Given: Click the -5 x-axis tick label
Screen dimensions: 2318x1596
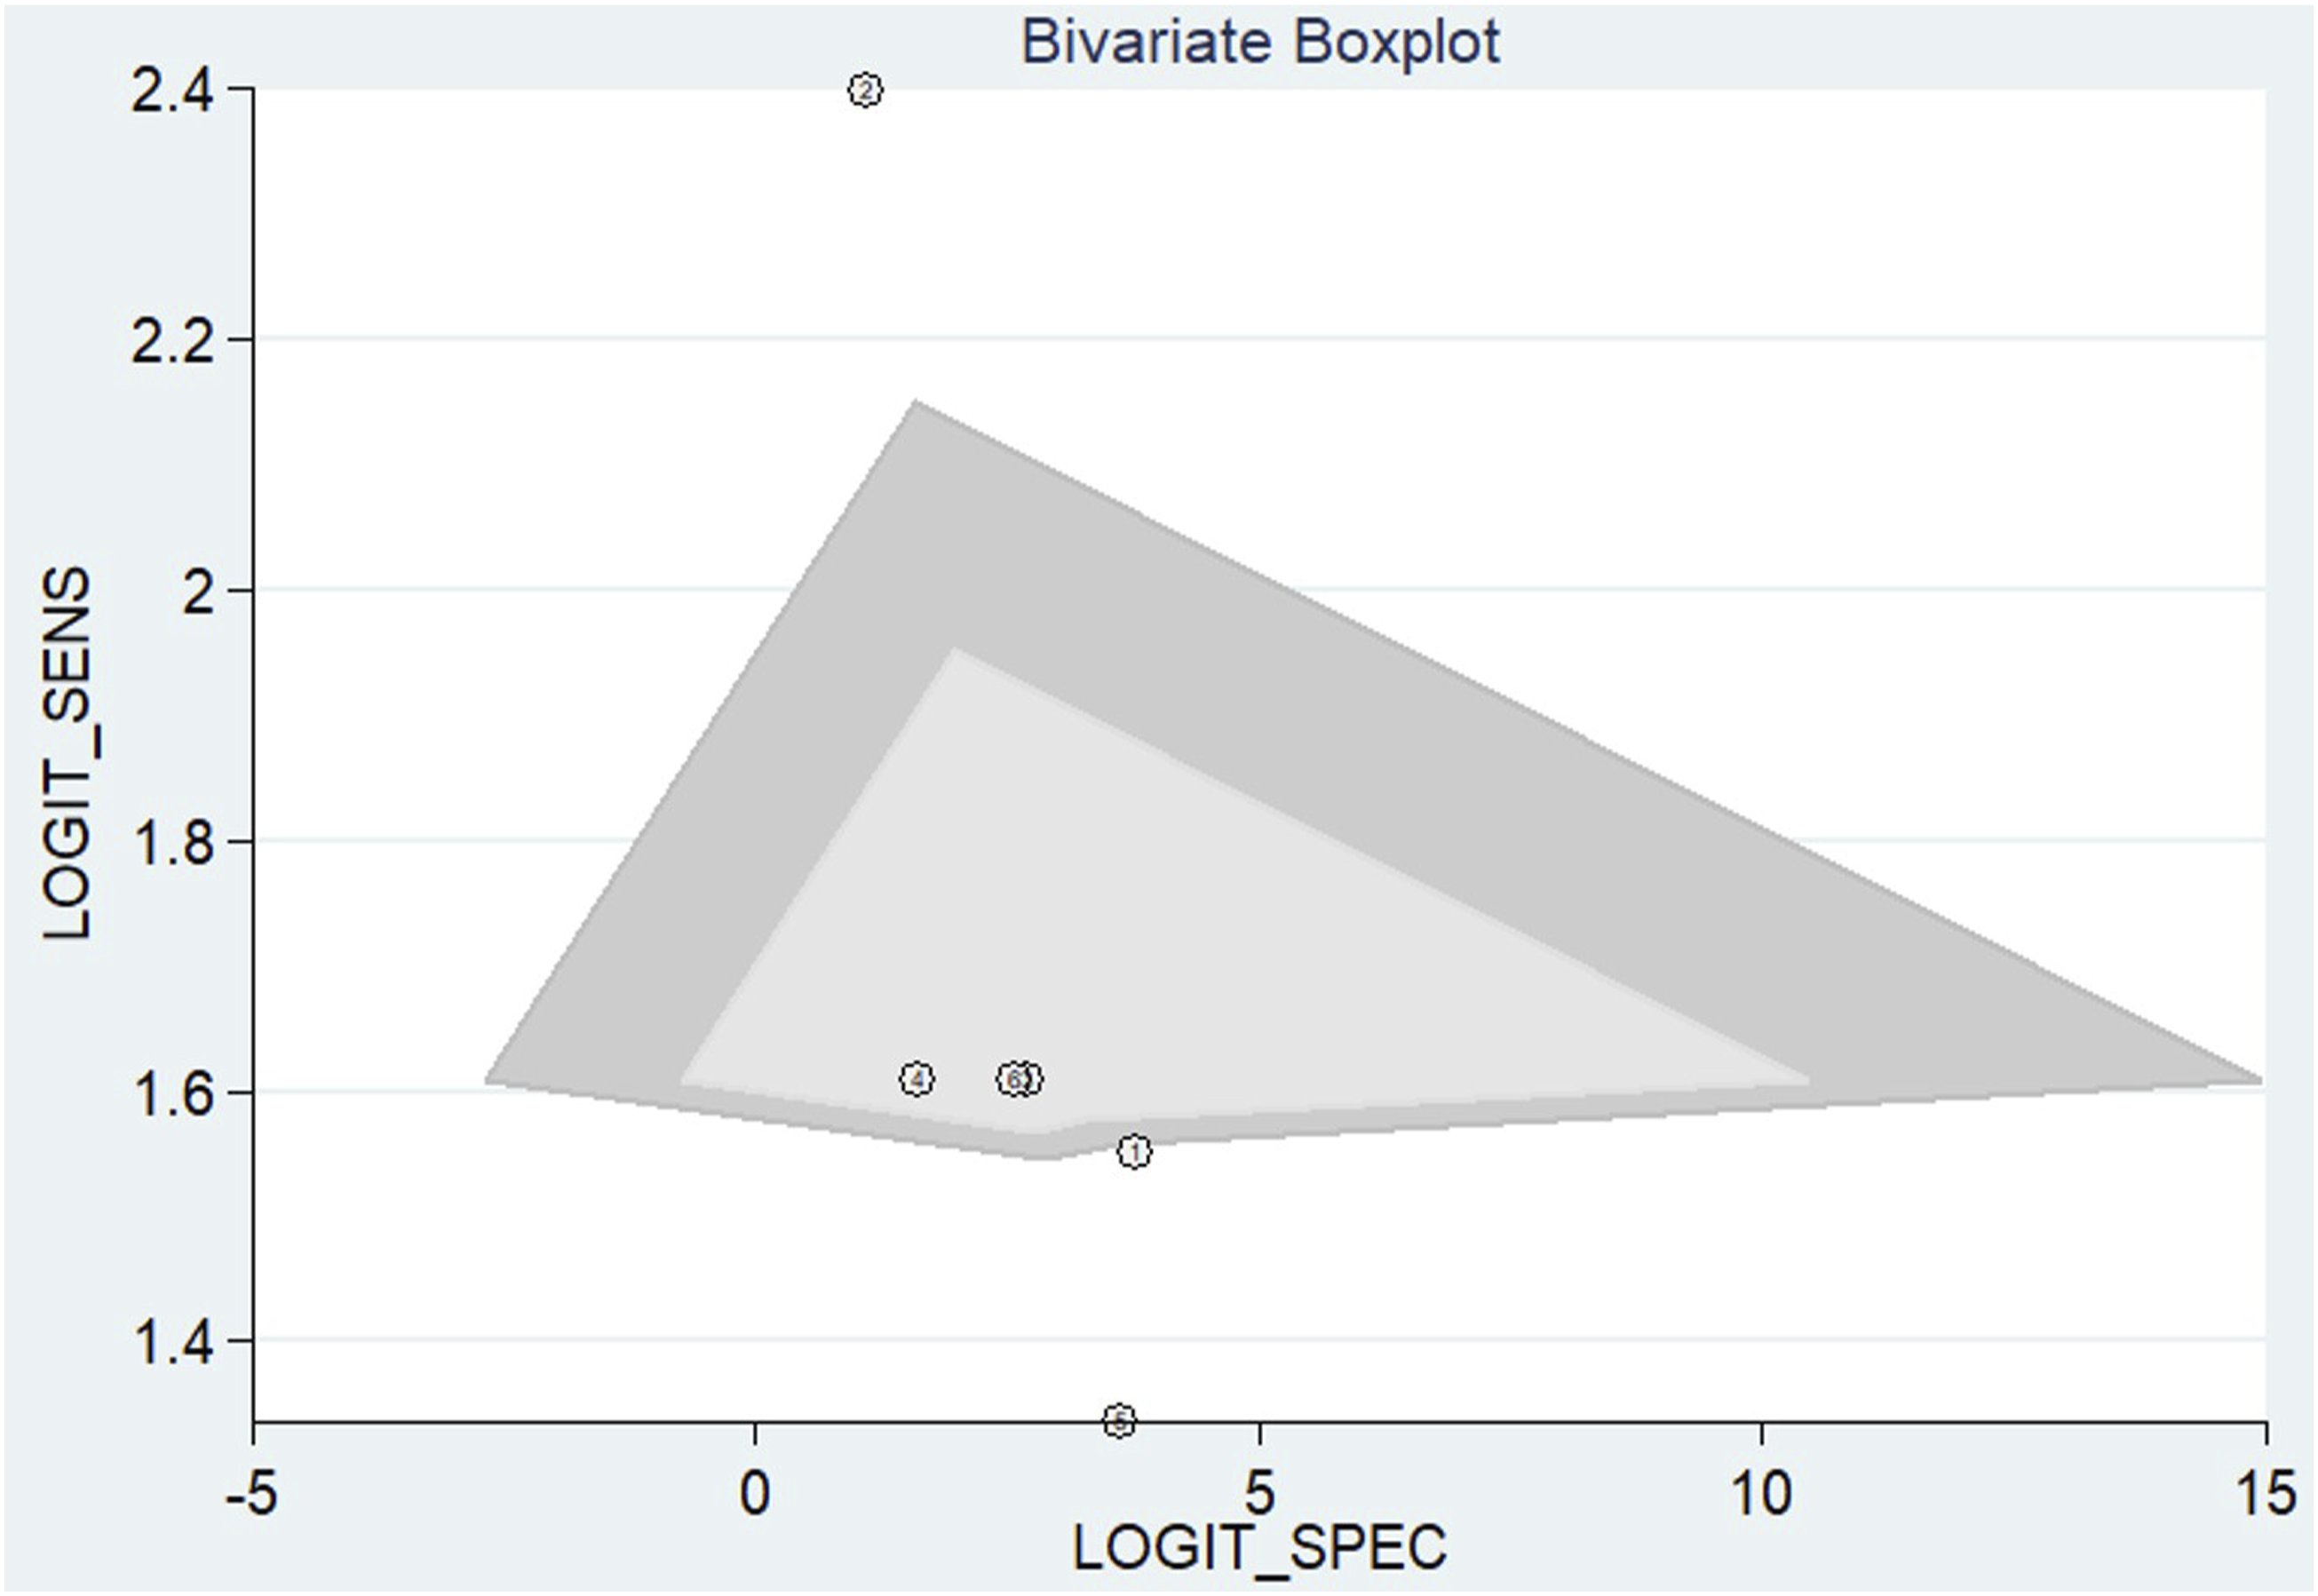Looking at the screenshot, I should 252,1494.
